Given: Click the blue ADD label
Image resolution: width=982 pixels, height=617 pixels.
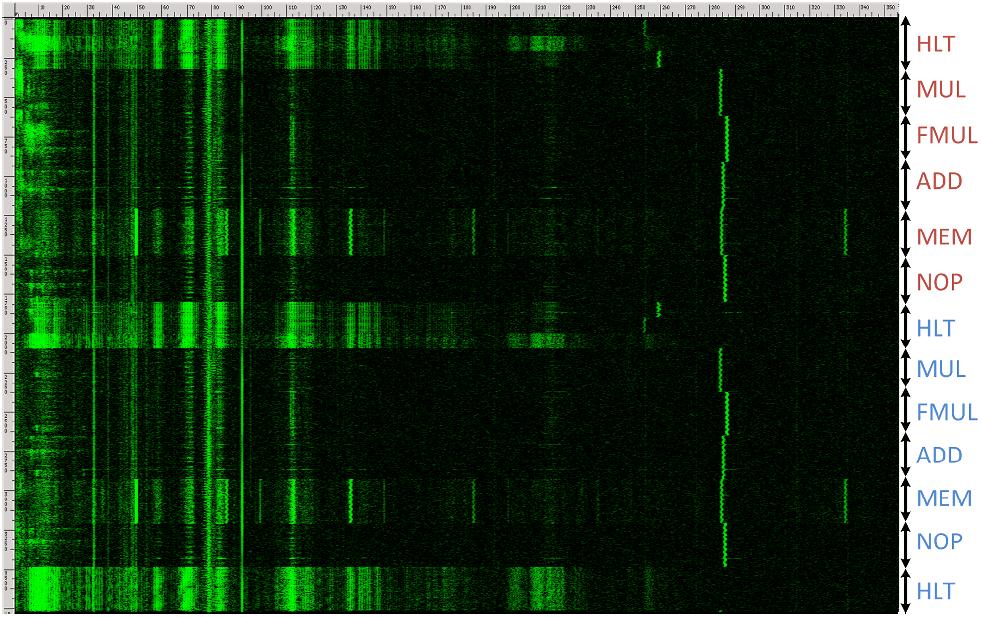Looking at the screenshot, I should [939, 456].
